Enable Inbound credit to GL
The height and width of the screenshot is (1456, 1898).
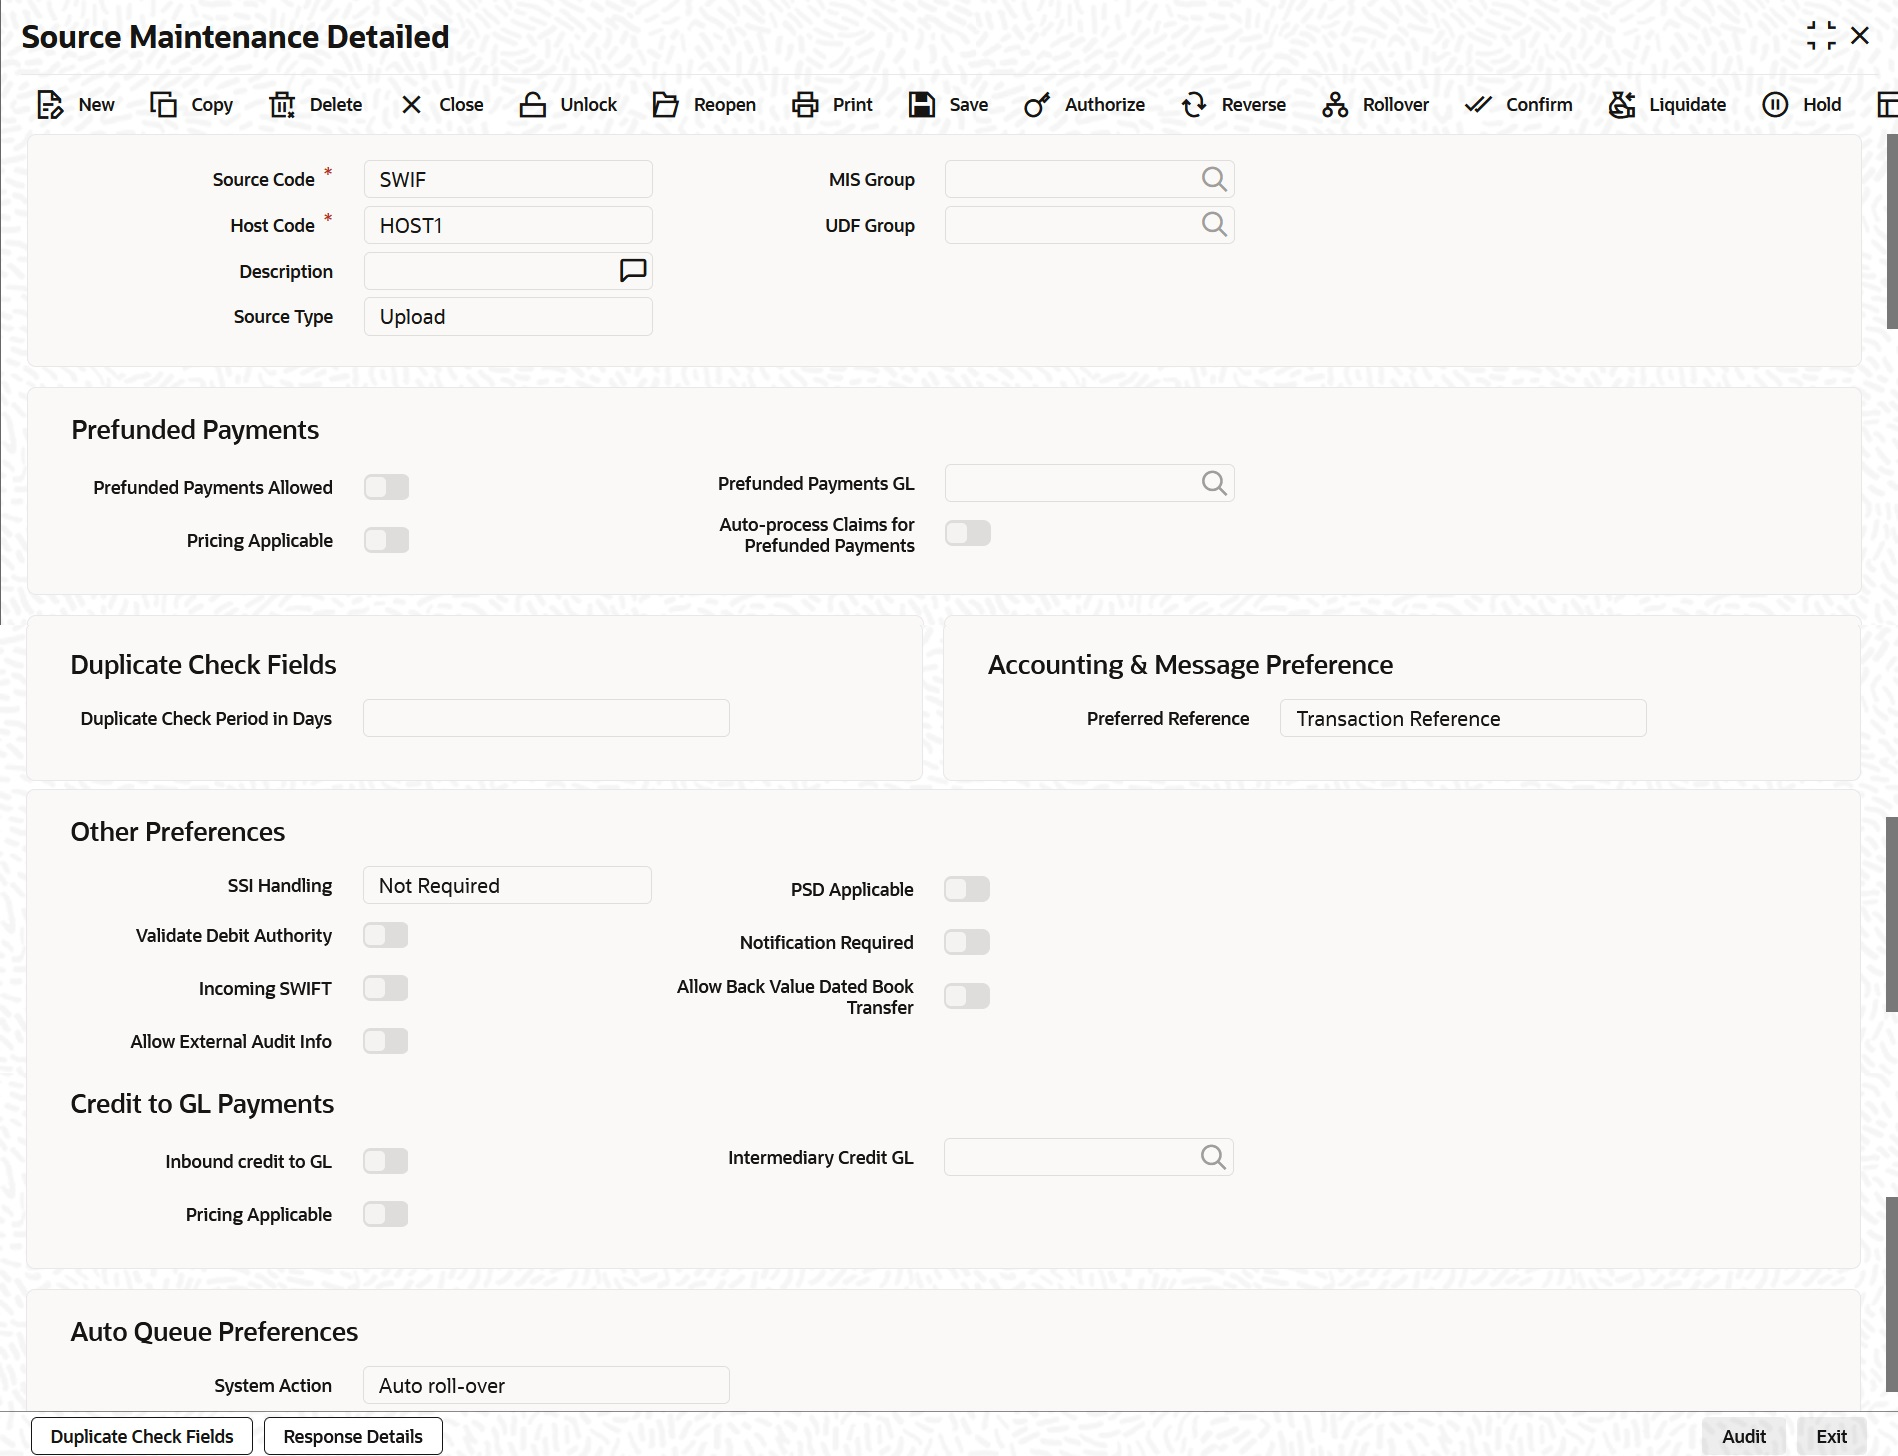click(386, 1161)
